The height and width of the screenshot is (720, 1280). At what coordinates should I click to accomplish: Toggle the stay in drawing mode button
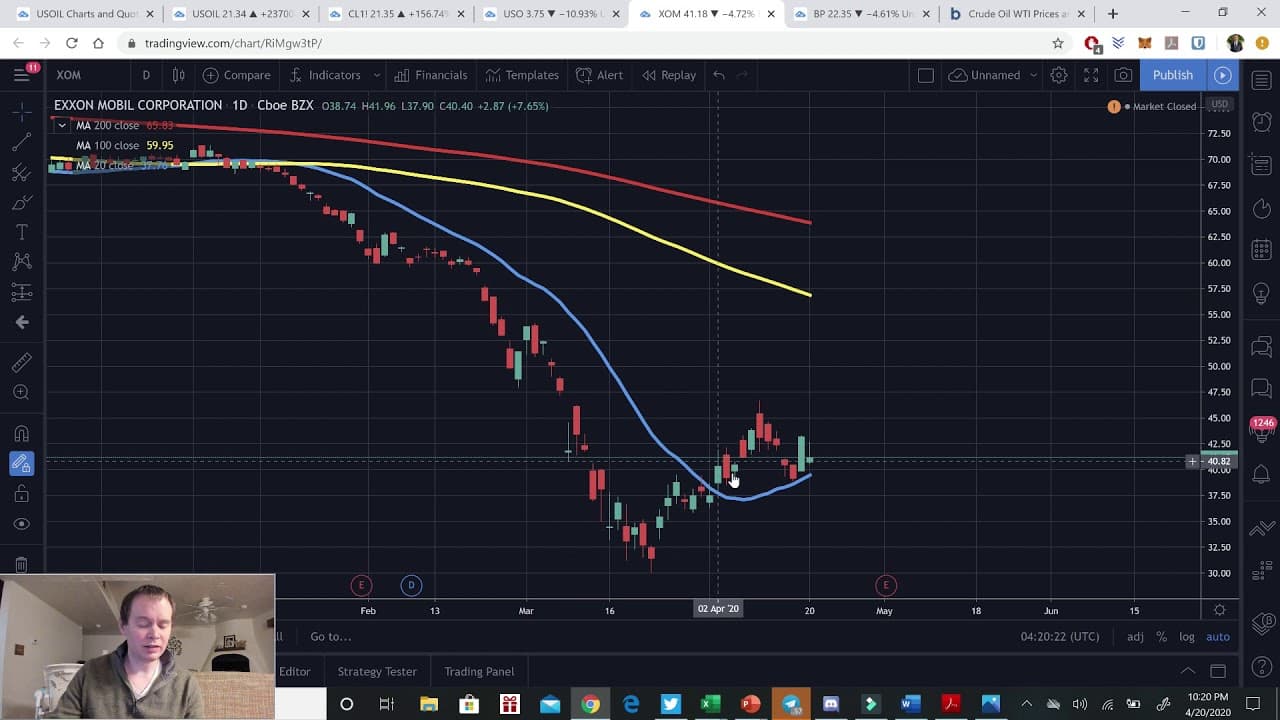click(x=21, y=463)
